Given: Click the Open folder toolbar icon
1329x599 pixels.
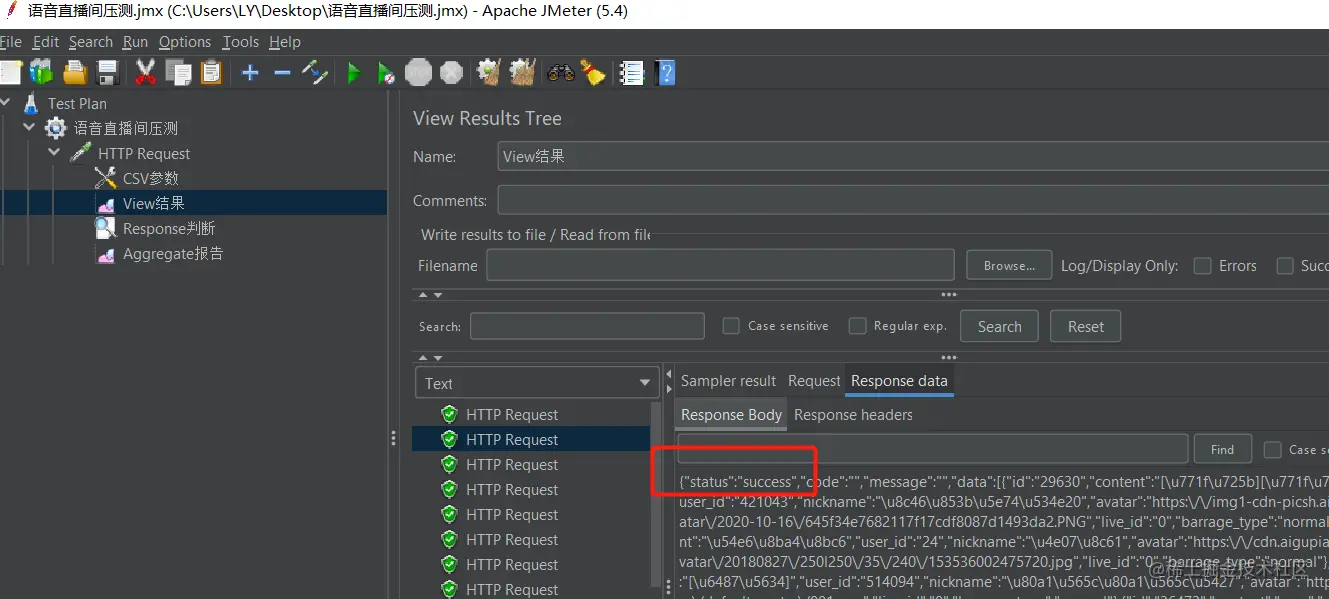Looking at the screenshot, I should (x=75, y=72).
